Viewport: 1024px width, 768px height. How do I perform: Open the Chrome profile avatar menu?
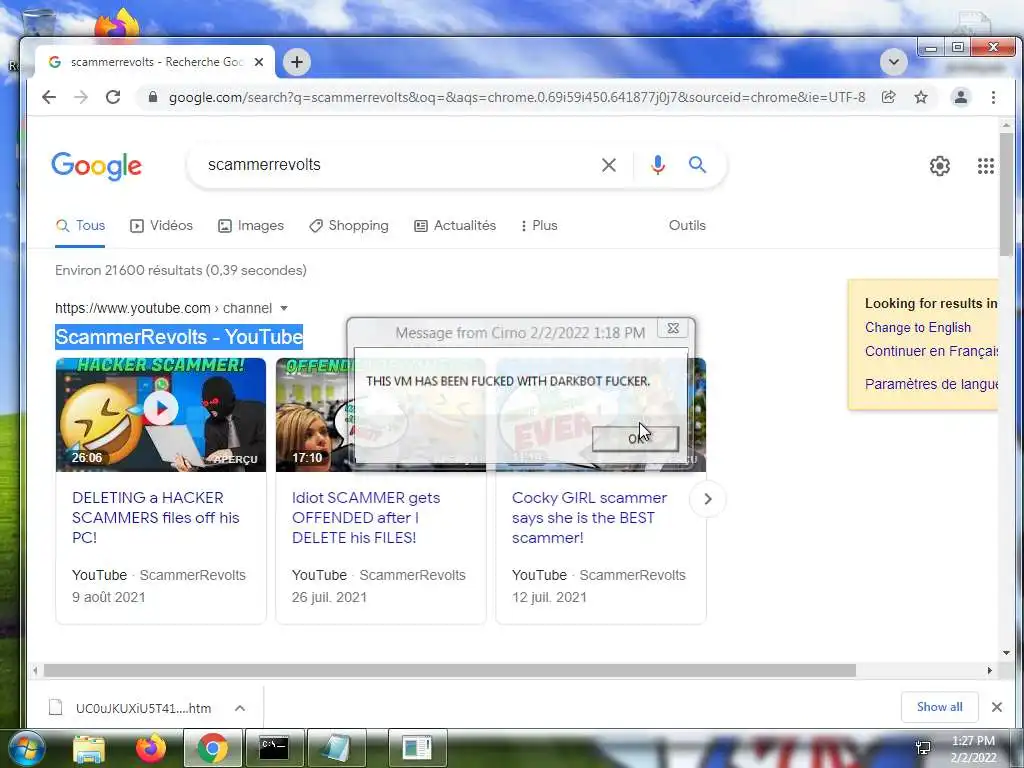point(961,97)
